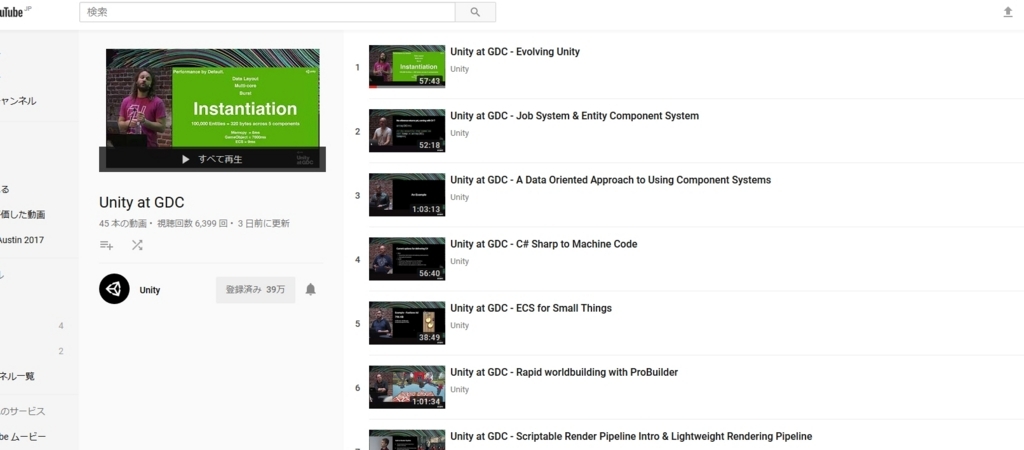Open the Evolving Unity video thumbnail

pyautogui.click(x=407, y=66)
